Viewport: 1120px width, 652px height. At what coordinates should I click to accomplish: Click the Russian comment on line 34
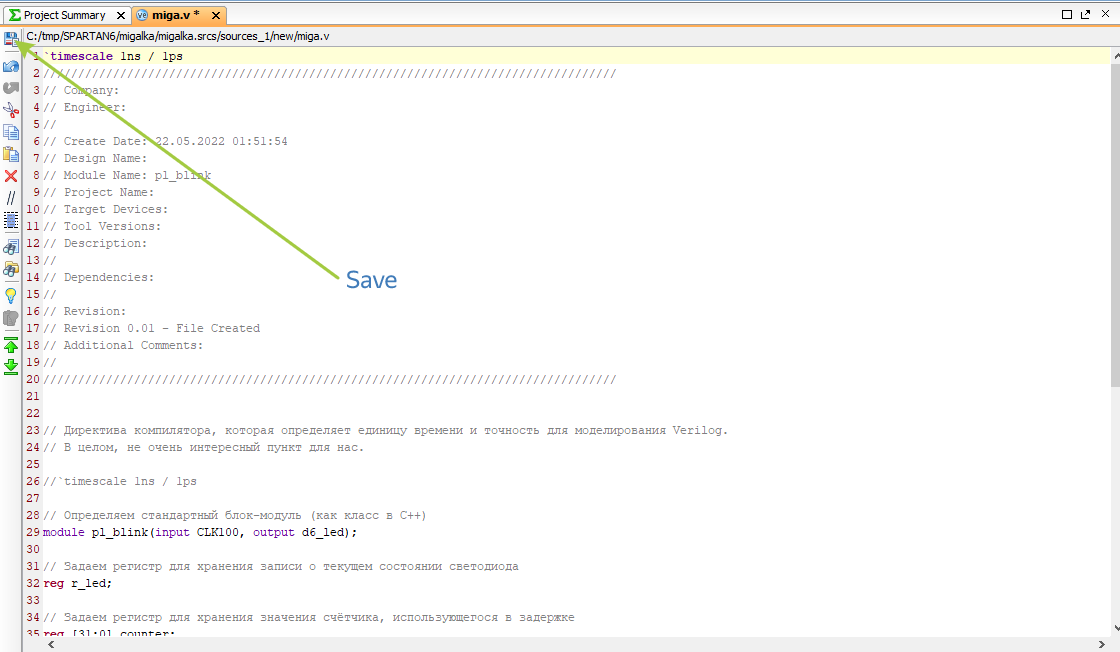309,618
